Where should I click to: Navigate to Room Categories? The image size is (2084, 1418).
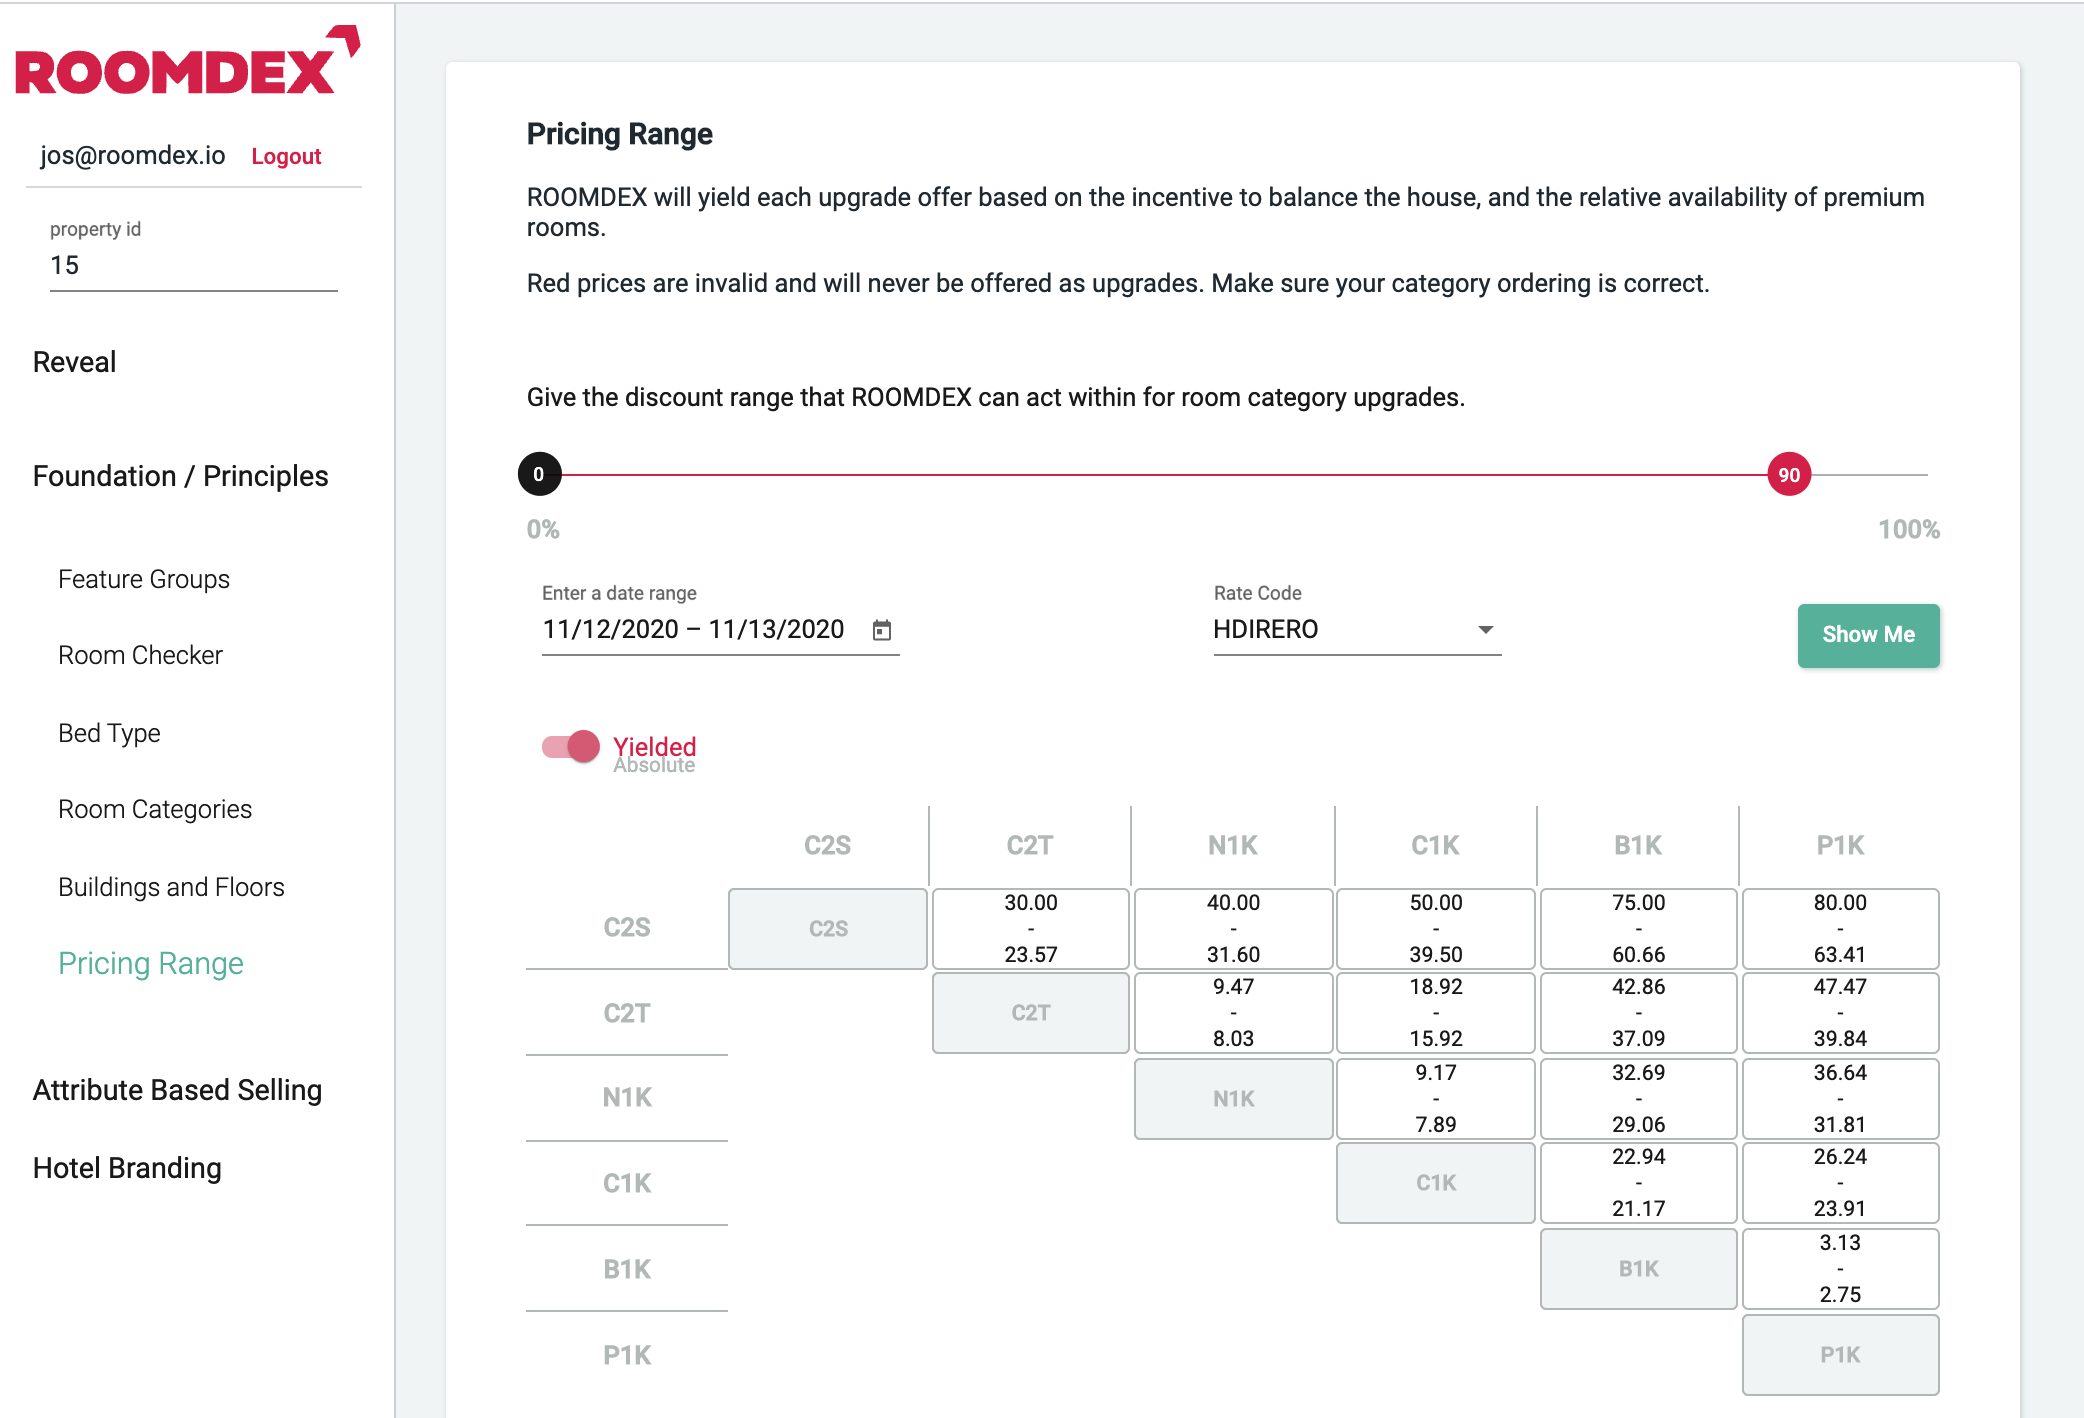tap(155, 809)
